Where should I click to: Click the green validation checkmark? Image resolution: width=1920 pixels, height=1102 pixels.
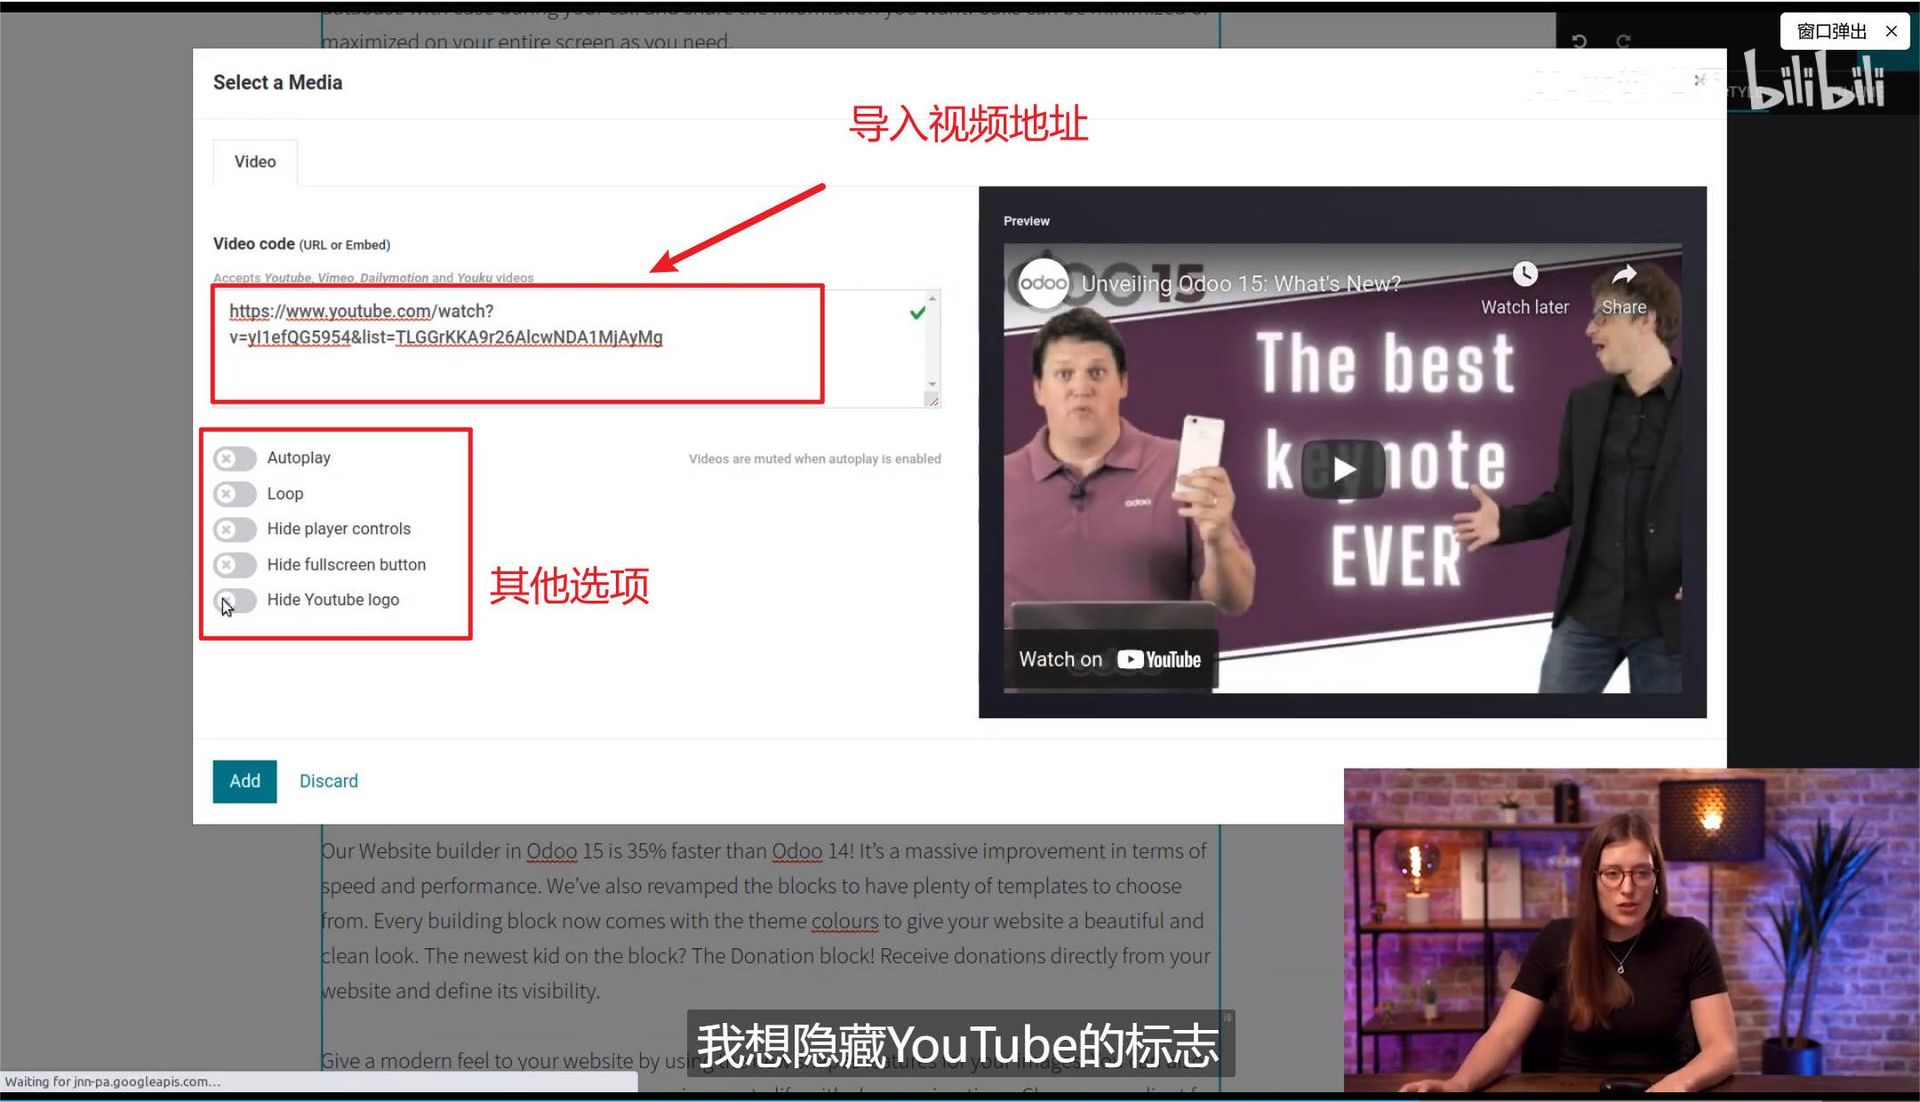coord(917,313)
